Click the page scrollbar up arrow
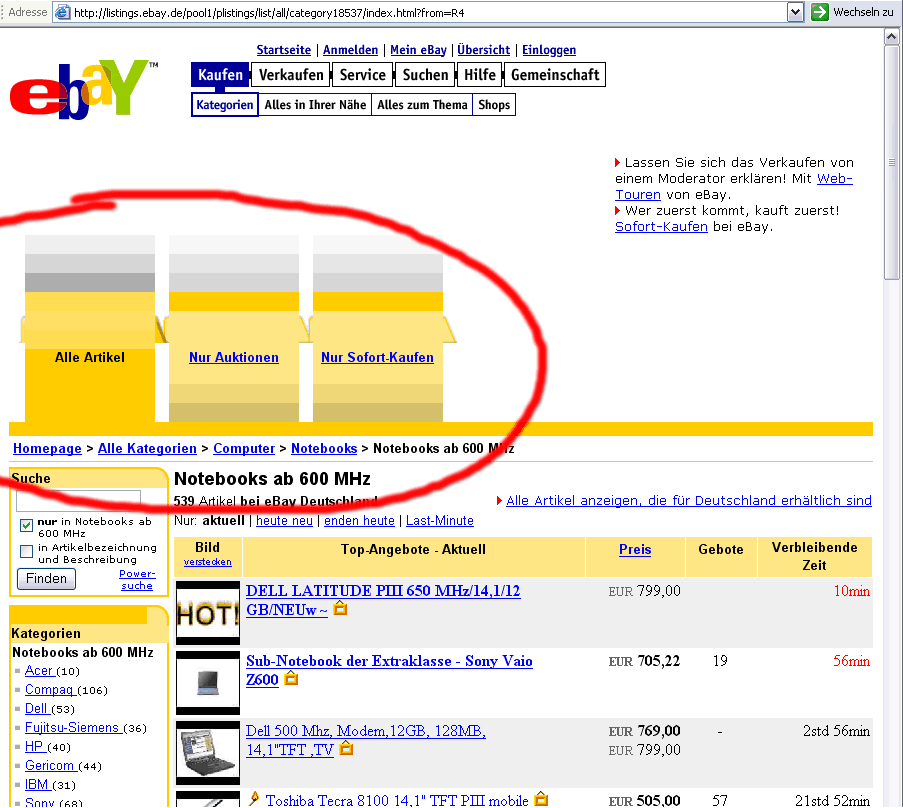 click(x=891, y=37)
